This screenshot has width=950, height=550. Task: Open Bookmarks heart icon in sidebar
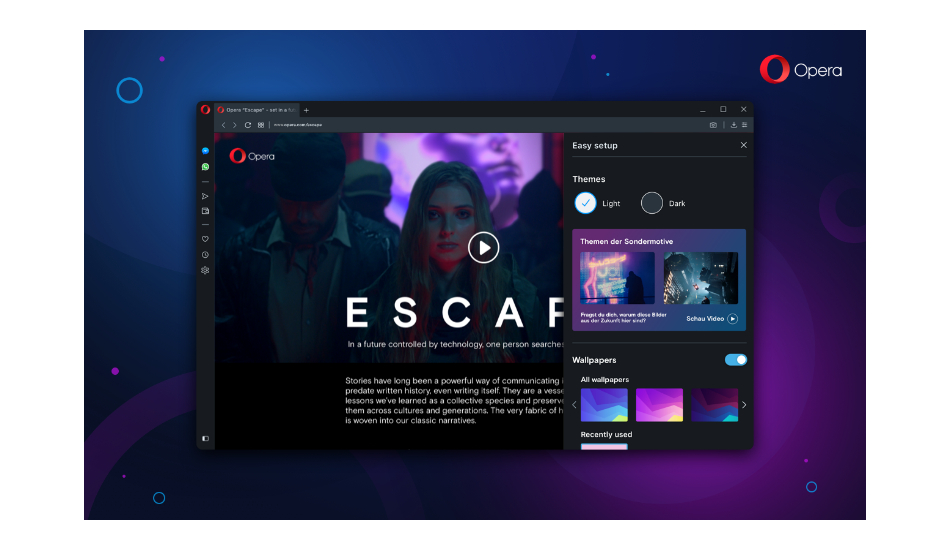(x=205, y=239)
